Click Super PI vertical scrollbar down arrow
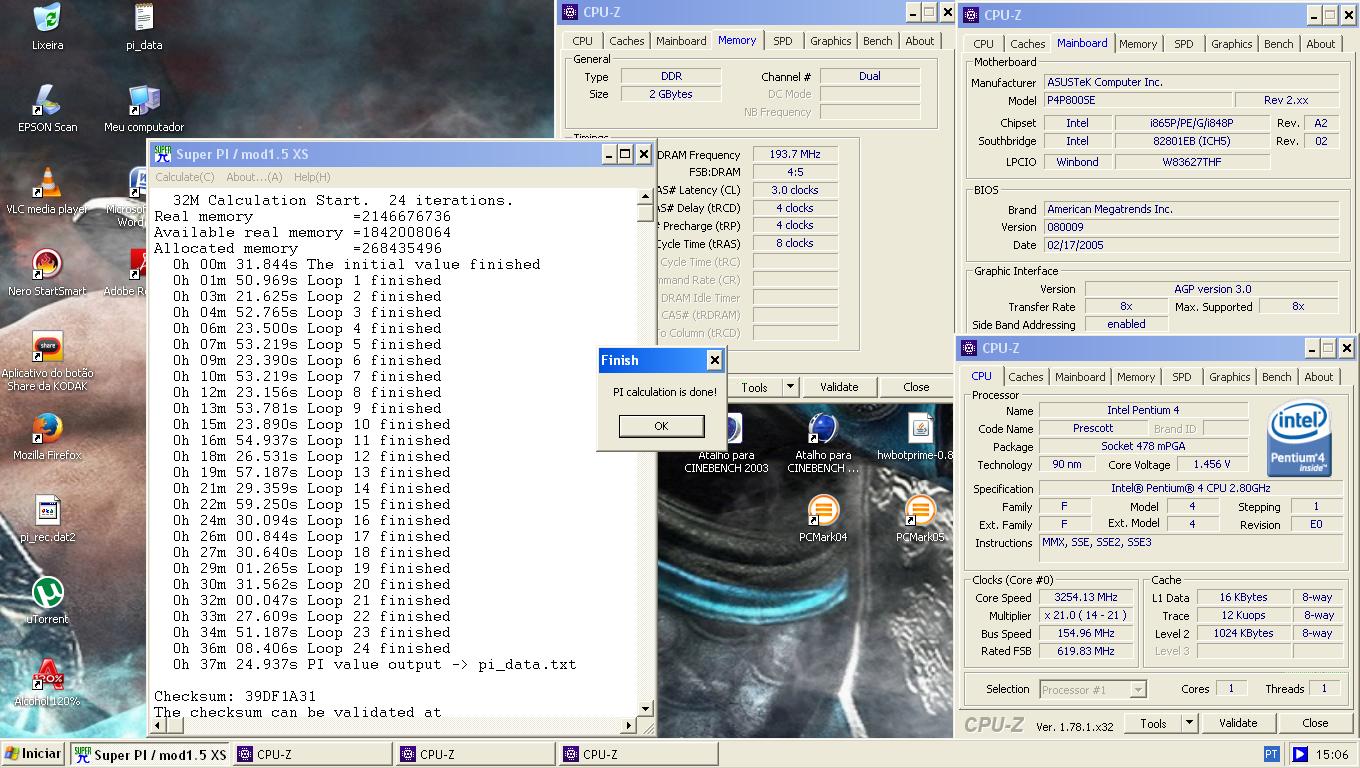 pyautogui.click(x=645, y=708)
